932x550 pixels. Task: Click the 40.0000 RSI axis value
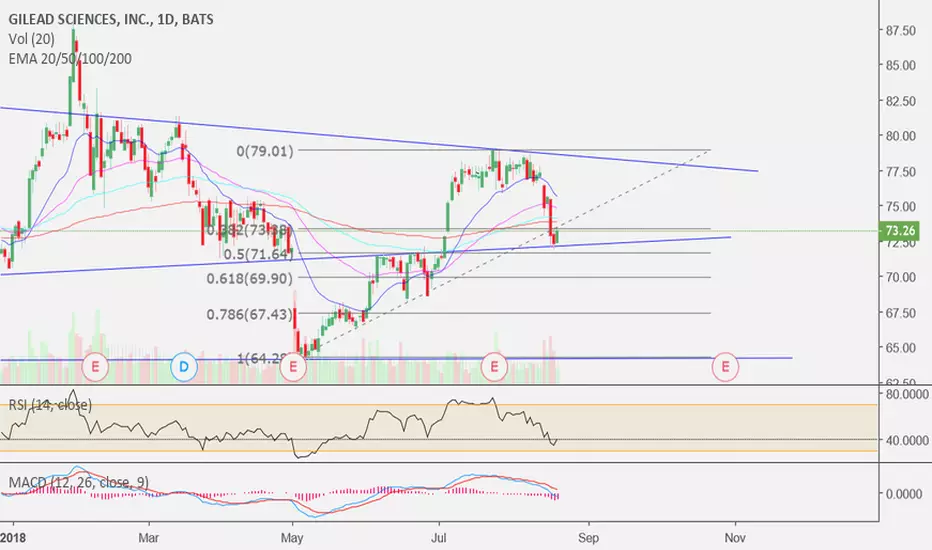[x=905, y=441]
